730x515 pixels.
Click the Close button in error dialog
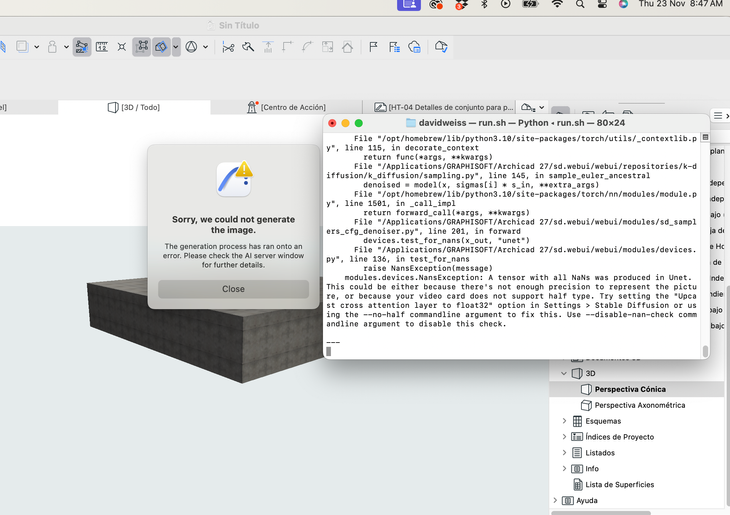pyautogui.click(x=233, y=289)
